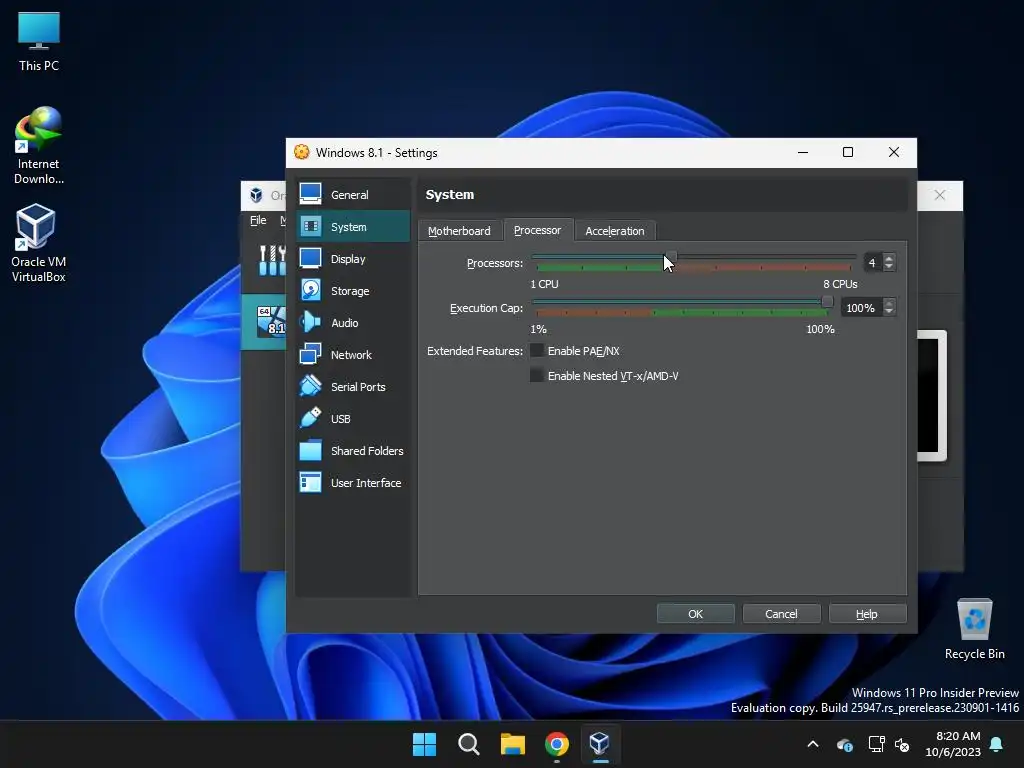Open Serial Ports settings category
Image resolution: width=1024 pixels, height=768 pixels.
(353, 387)
